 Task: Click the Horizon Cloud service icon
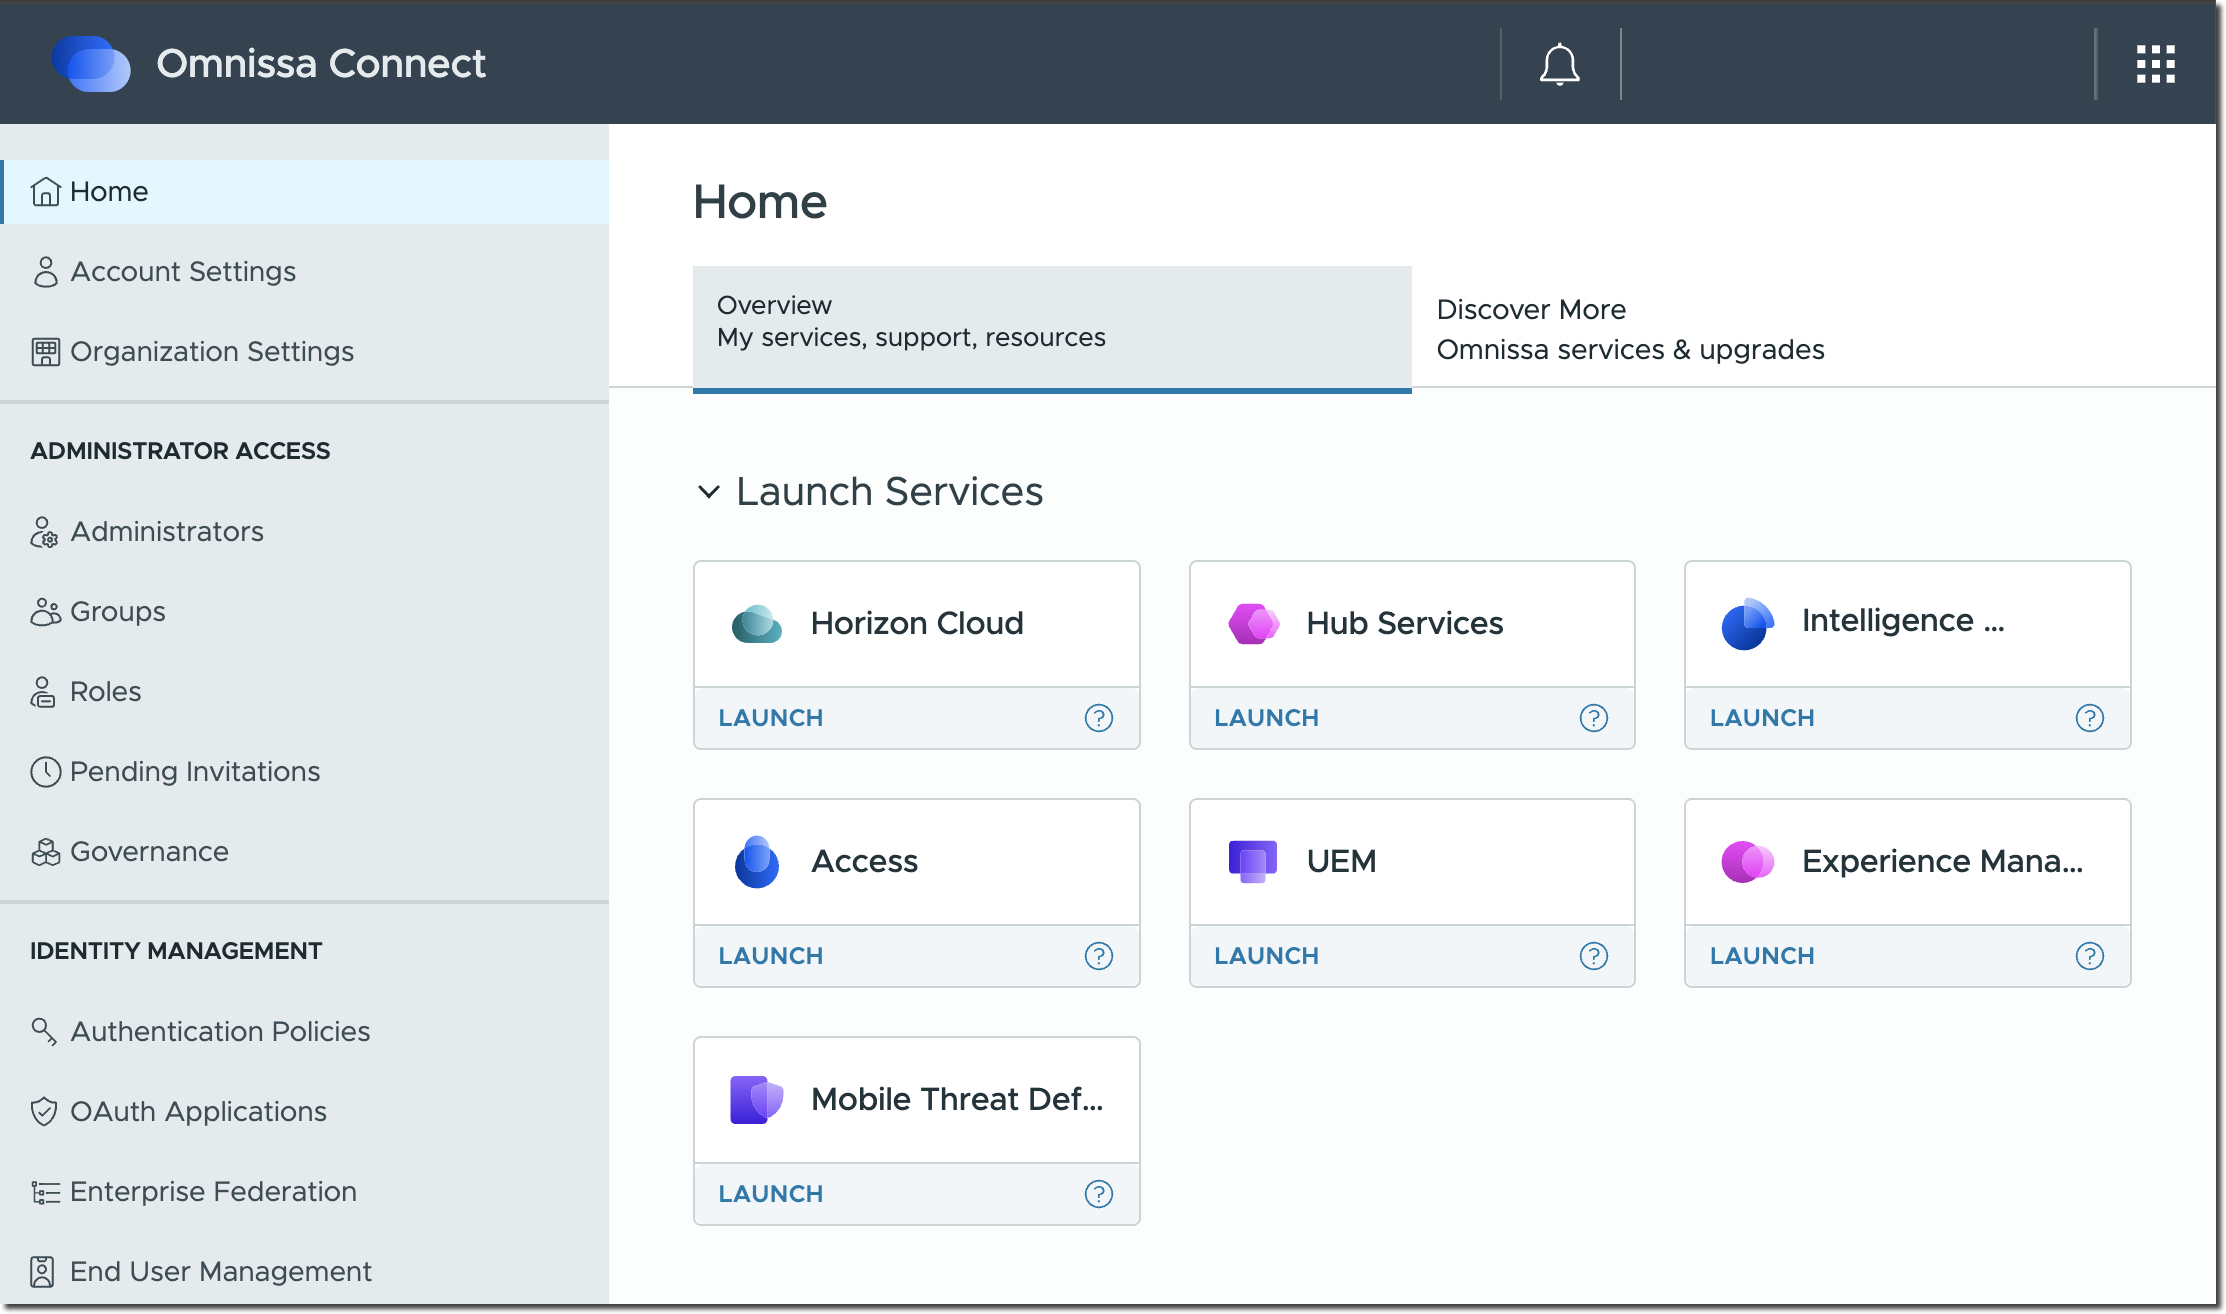pyautogui.click(x=757, y=622)
